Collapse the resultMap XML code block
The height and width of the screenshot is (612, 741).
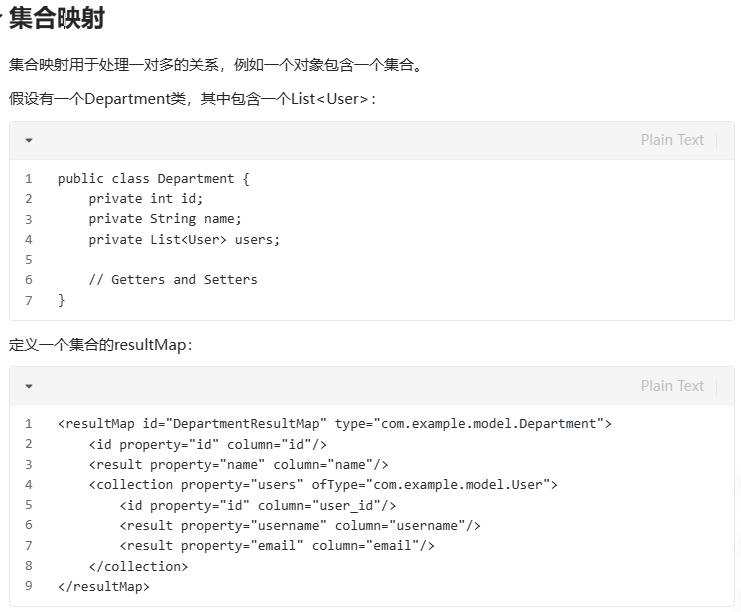pos(29,387)
